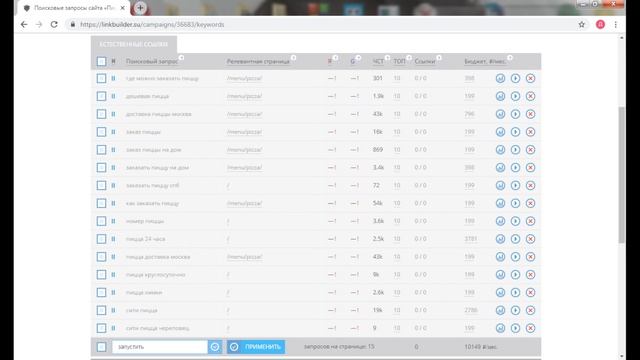Image resolution: width=640 pixels, height=360 pixels.
Task: Tick the checkbox for 'номер пиццы'
Action: click(101, 221)
